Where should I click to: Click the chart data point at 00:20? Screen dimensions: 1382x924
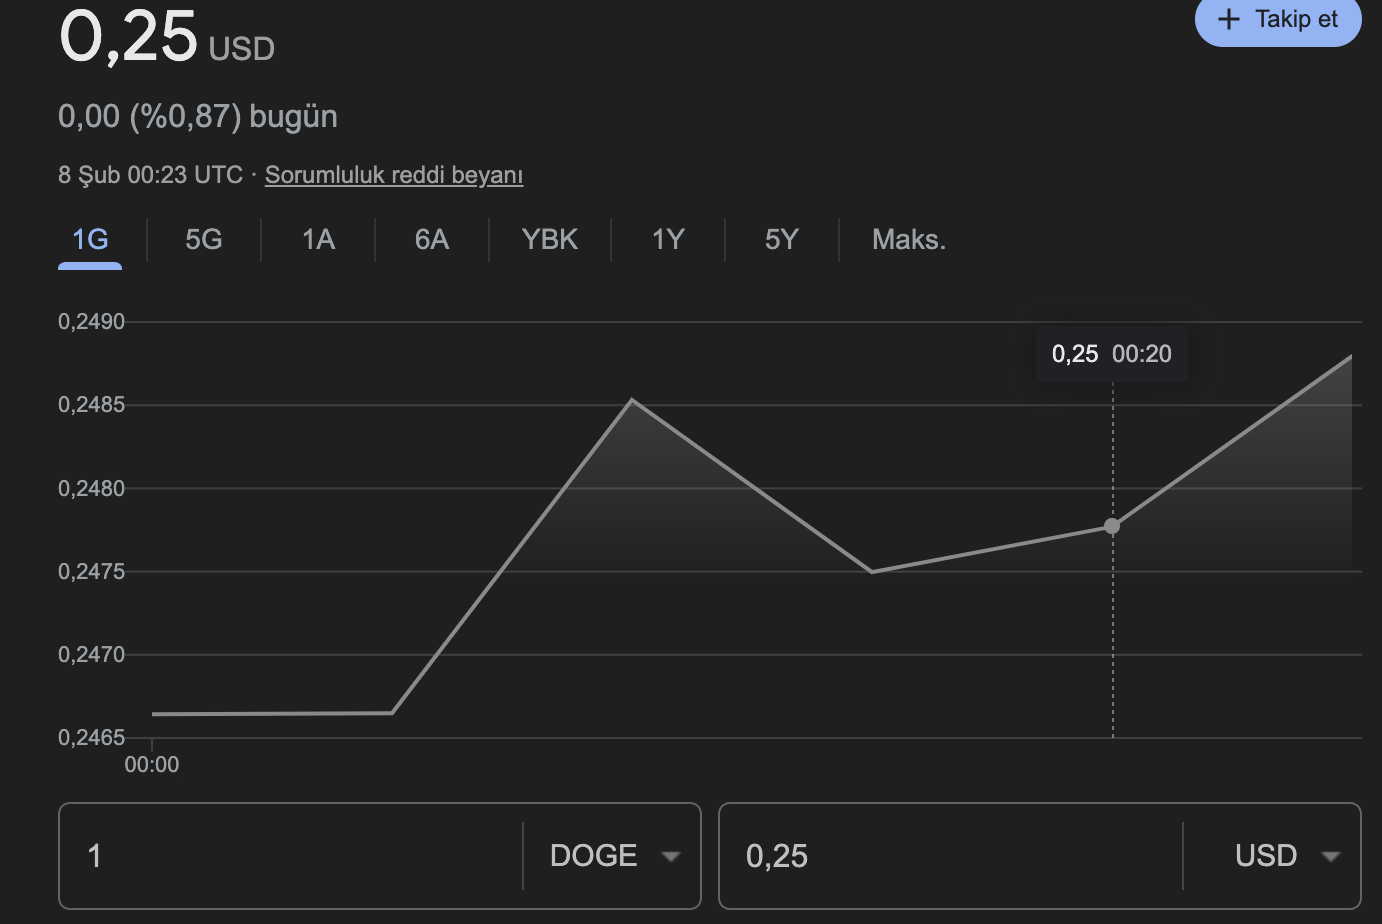(x=1112, y=526)
